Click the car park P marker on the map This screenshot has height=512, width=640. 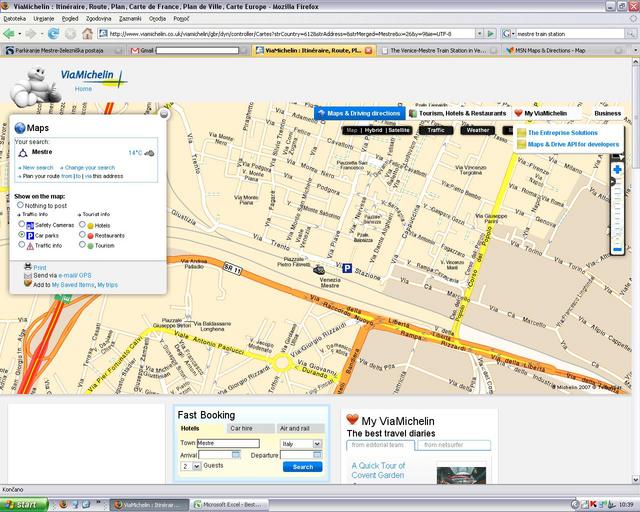pos(347,268)
